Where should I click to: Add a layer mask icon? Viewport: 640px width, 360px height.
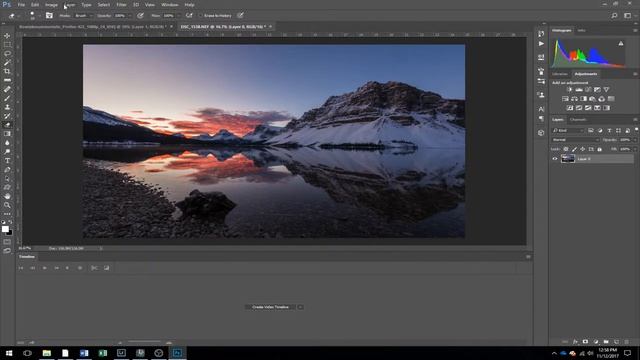click(x=585, y=342)
